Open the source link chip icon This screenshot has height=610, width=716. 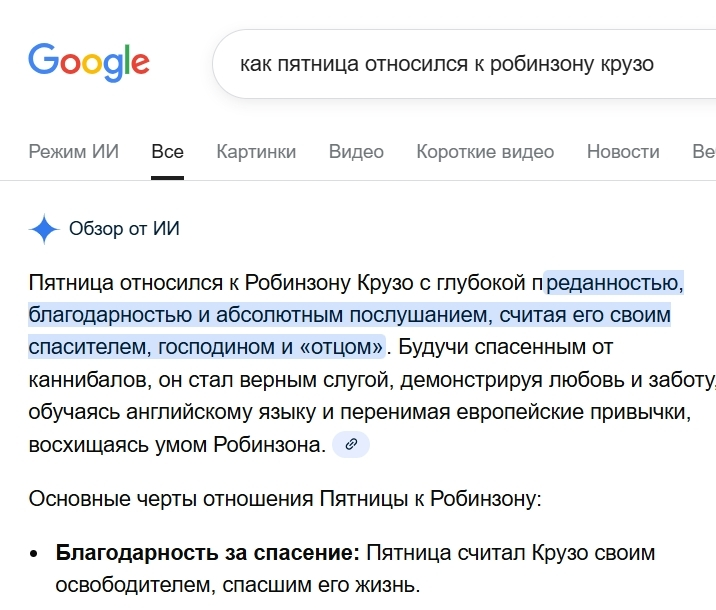click(x=351, y=444)
